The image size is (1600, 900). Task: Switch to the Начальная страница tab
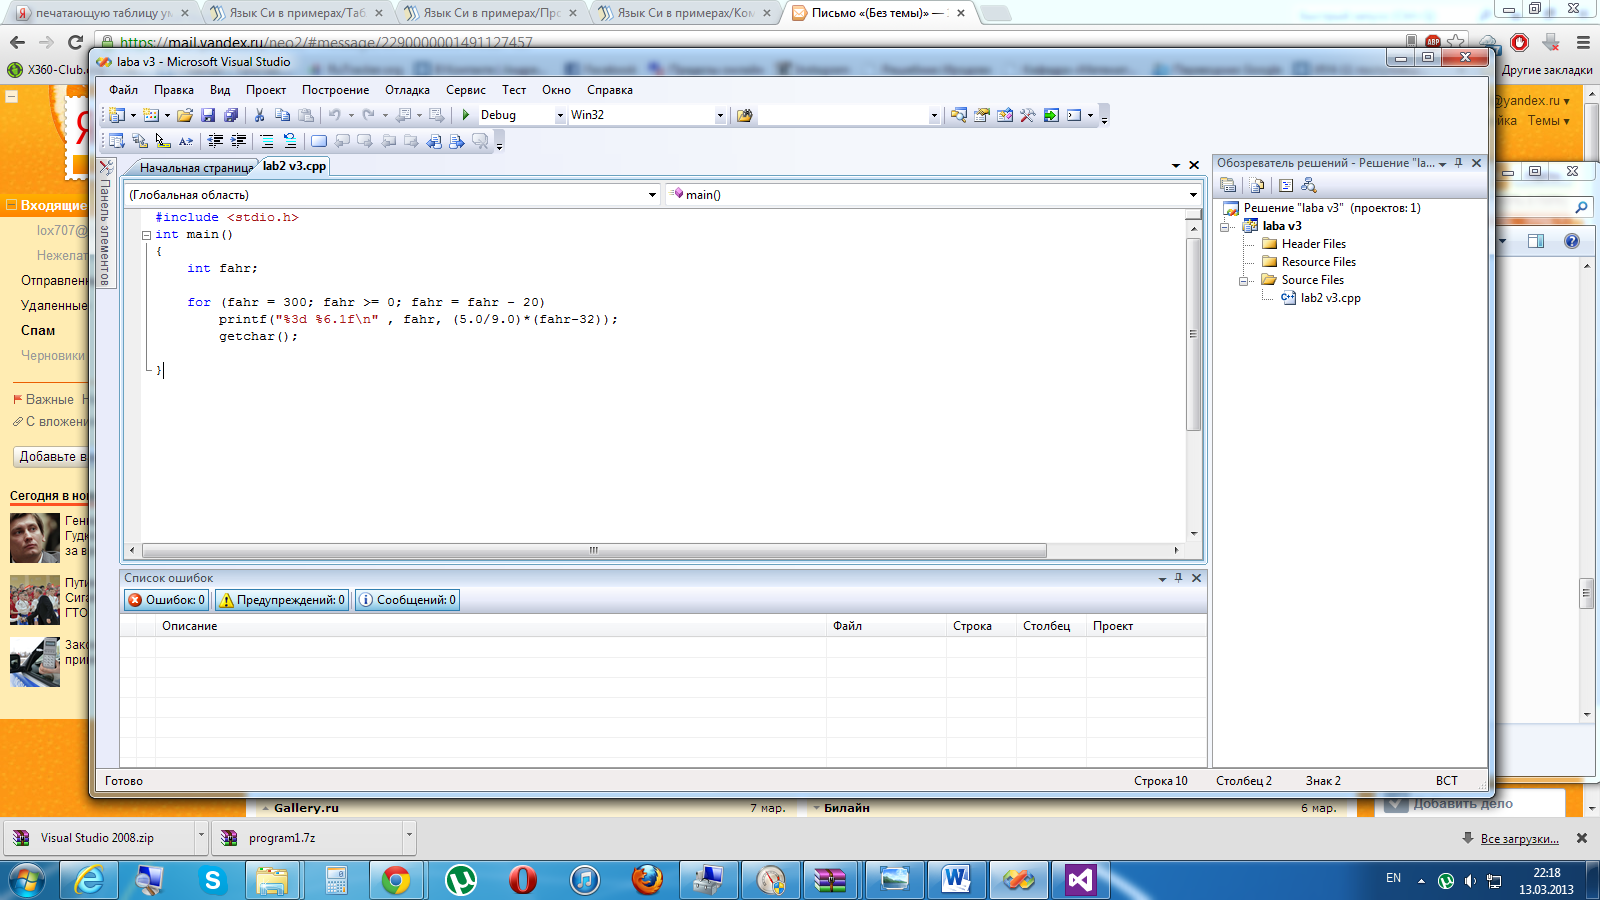click(x=195, y=168)
